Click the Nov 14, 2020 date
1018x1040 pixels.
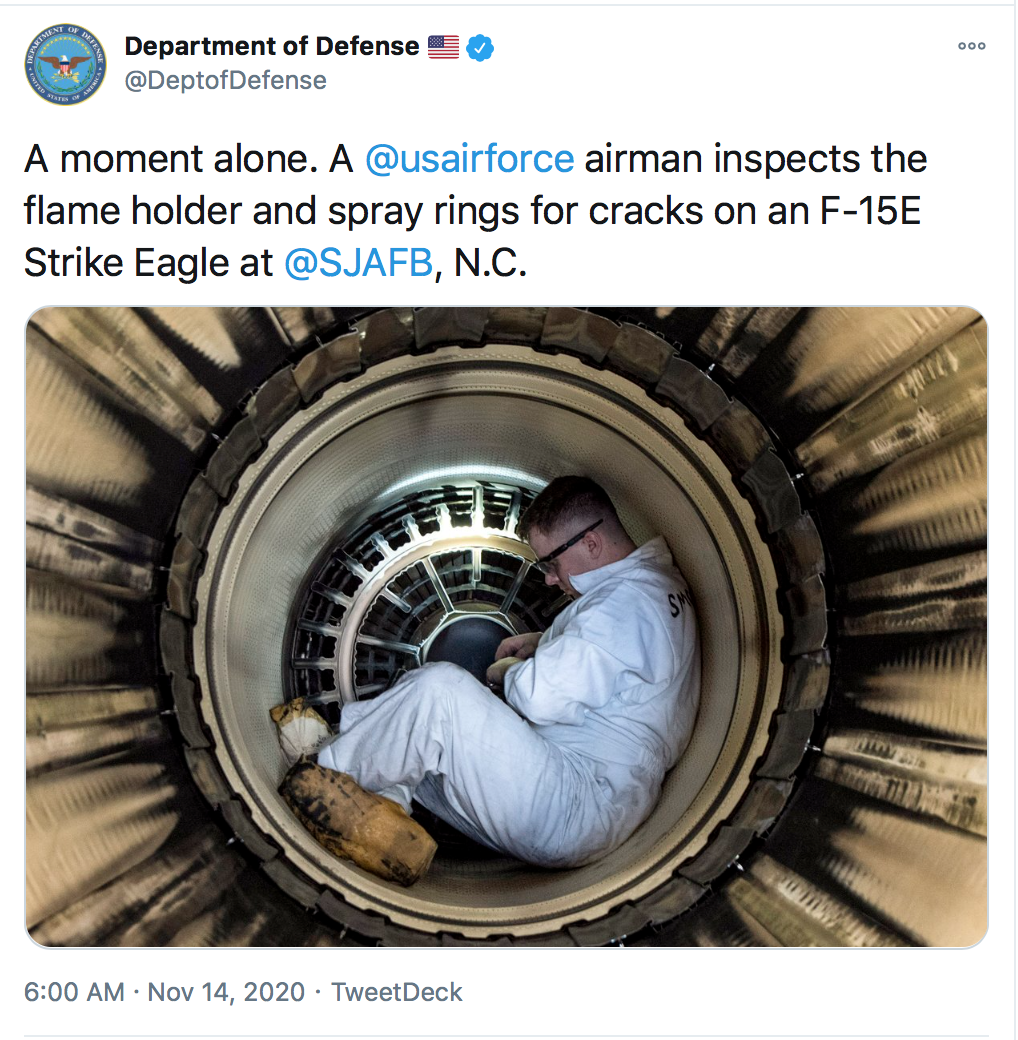[x=226, y=992]
